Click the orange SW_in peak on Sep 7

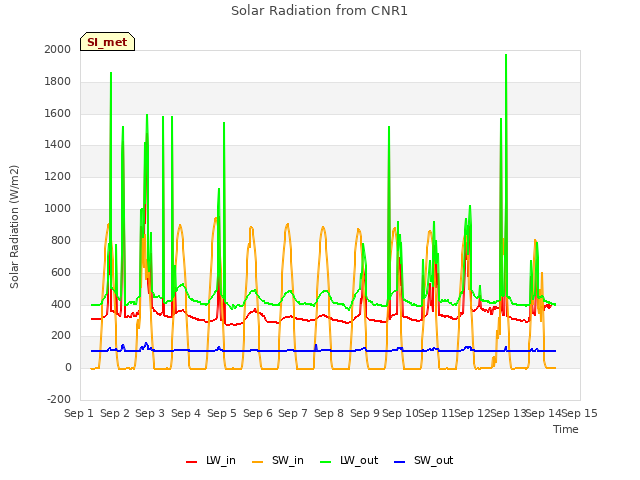(x=288, y=224)
